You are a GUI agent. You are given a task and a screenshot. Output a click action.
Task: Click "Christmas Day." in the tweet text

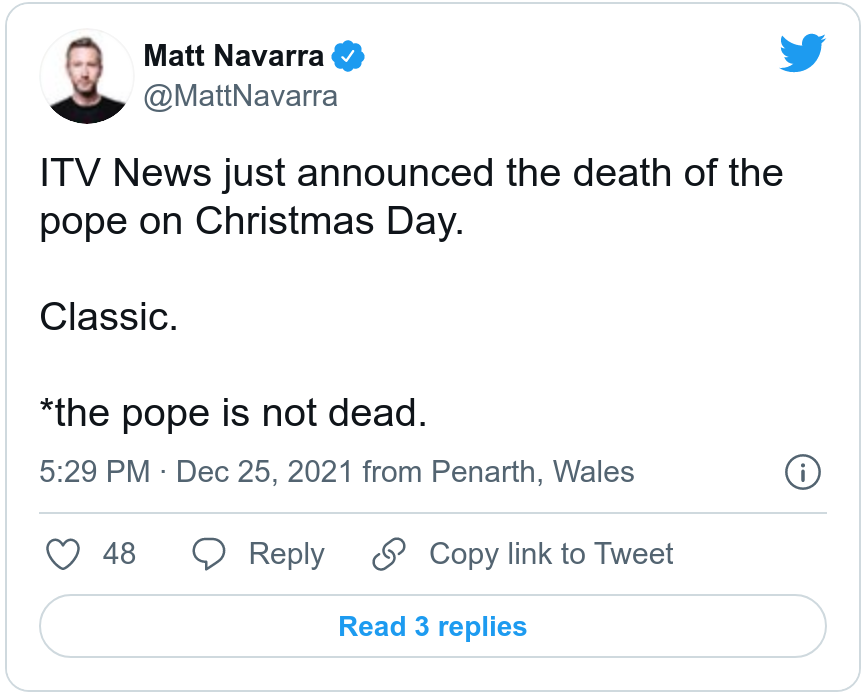tap(330, 222)
